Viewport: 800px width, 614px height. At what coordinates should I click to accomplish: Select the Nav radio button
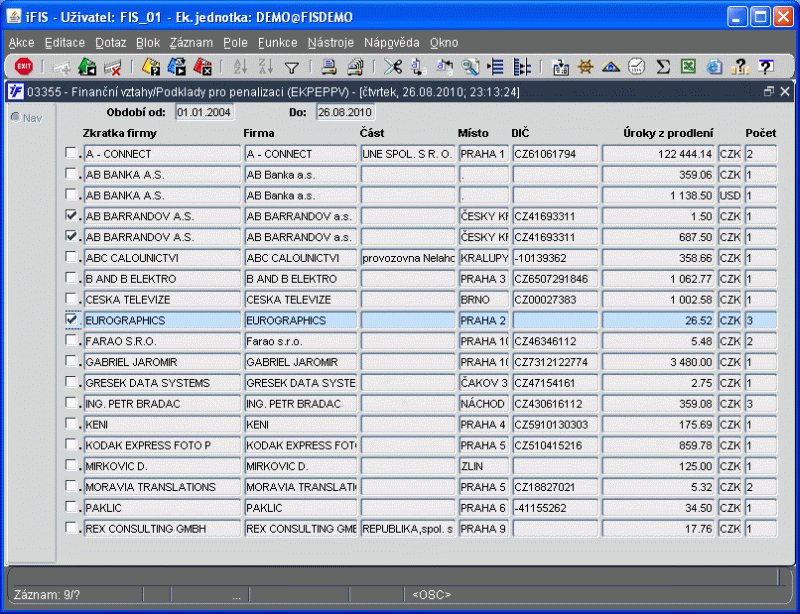16,117
